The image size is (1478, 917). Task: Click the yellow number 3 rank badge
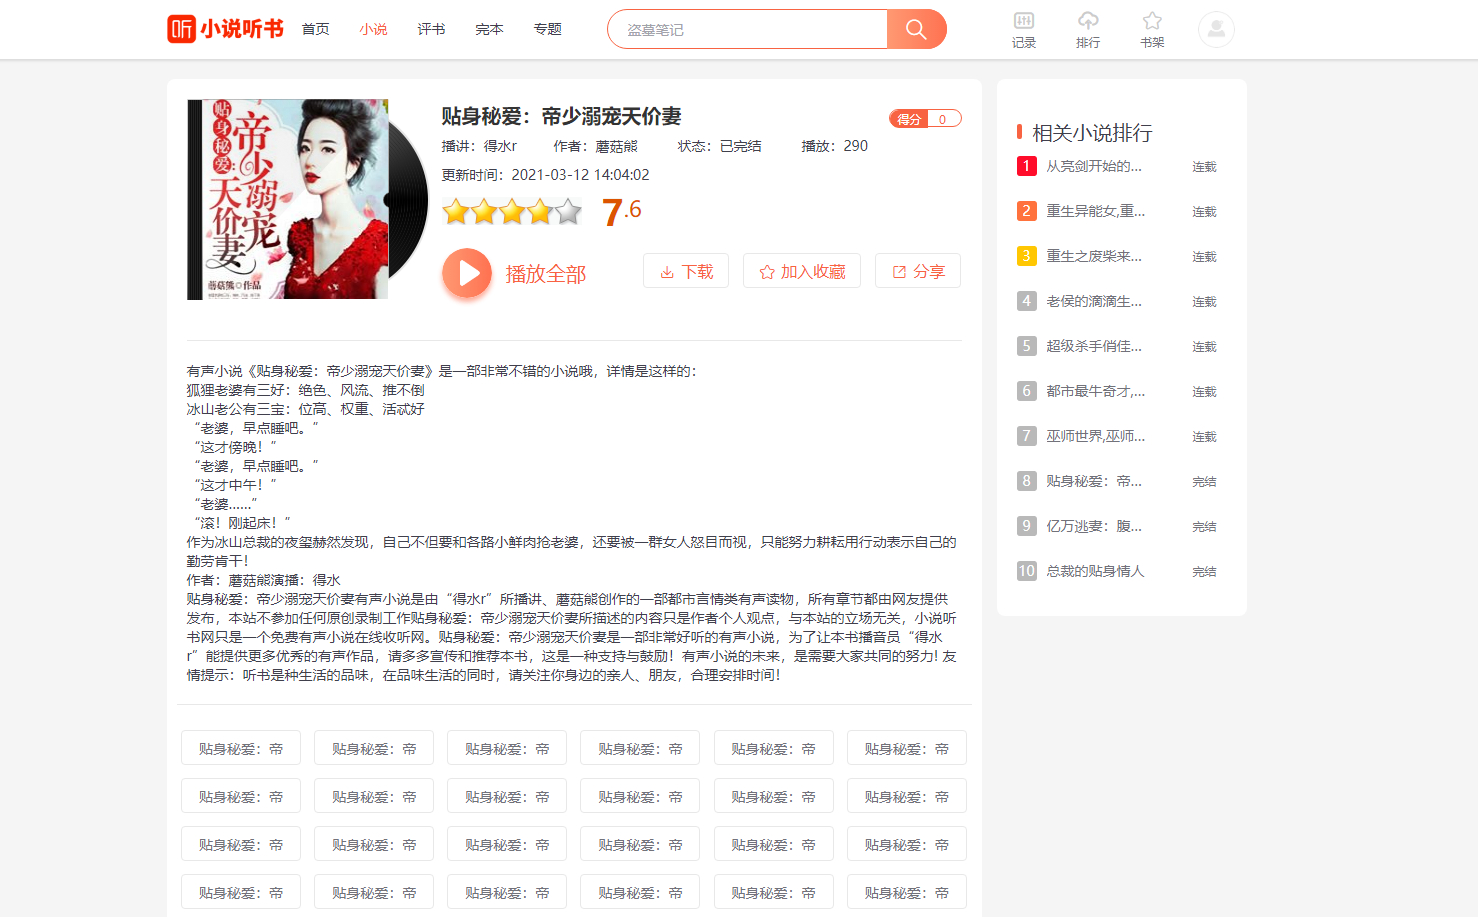point(1026,256)
